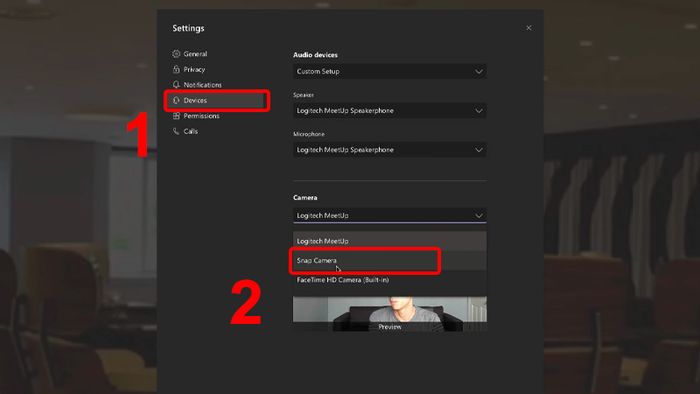The height and width of the screenshot is (394, 700).
Task: Click the Audio devices heading
Action: [x=315, y=55]
